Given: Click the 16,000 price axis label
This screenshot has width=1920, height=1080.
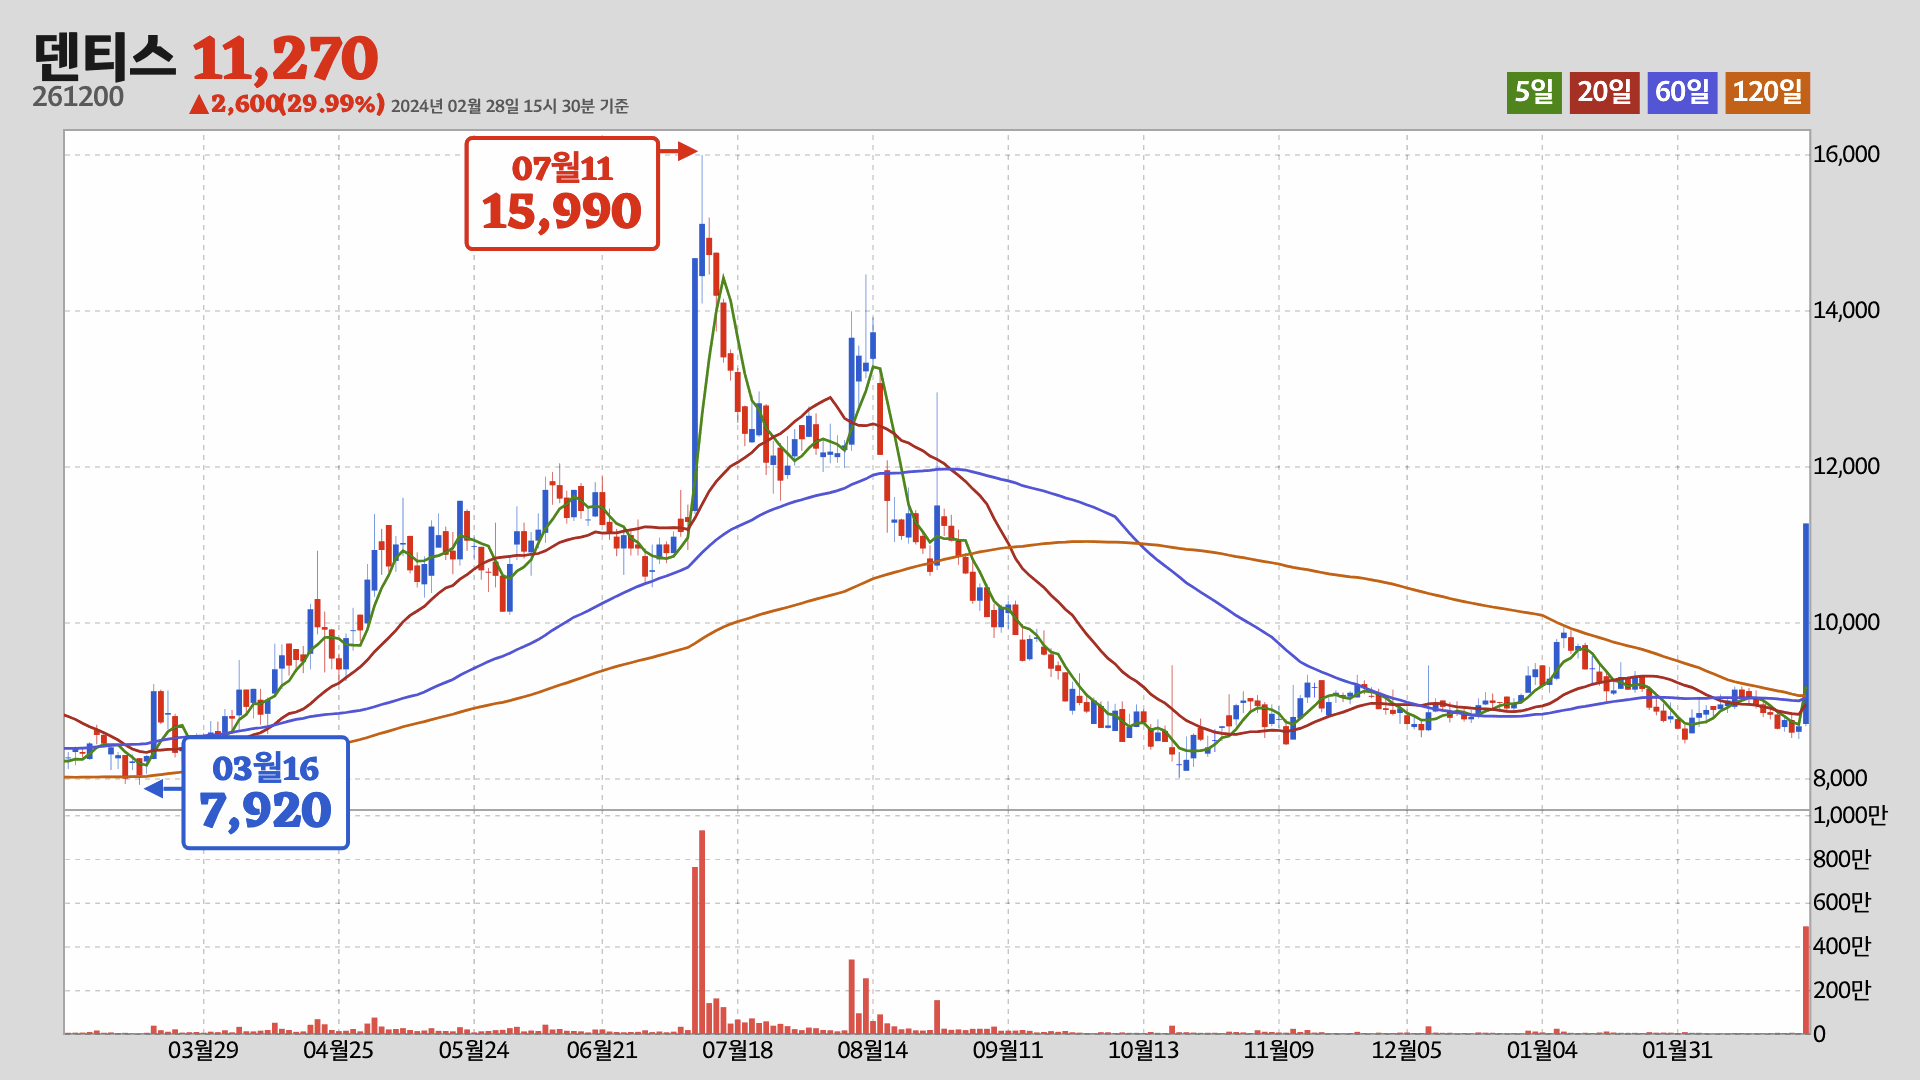Looking at the screenshot, I should [x=1846, y=154].
